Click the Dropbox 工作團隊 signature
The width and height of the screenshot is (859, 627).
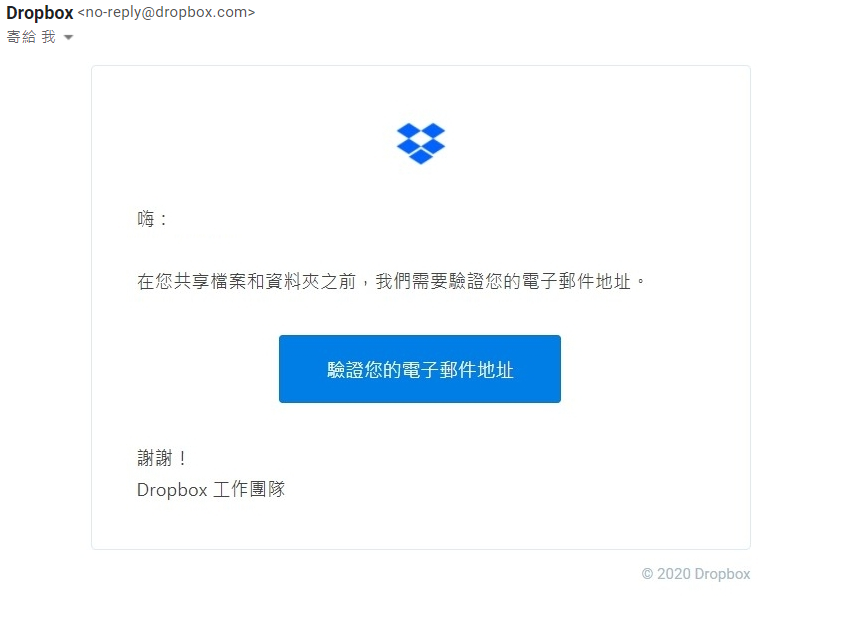211,489
